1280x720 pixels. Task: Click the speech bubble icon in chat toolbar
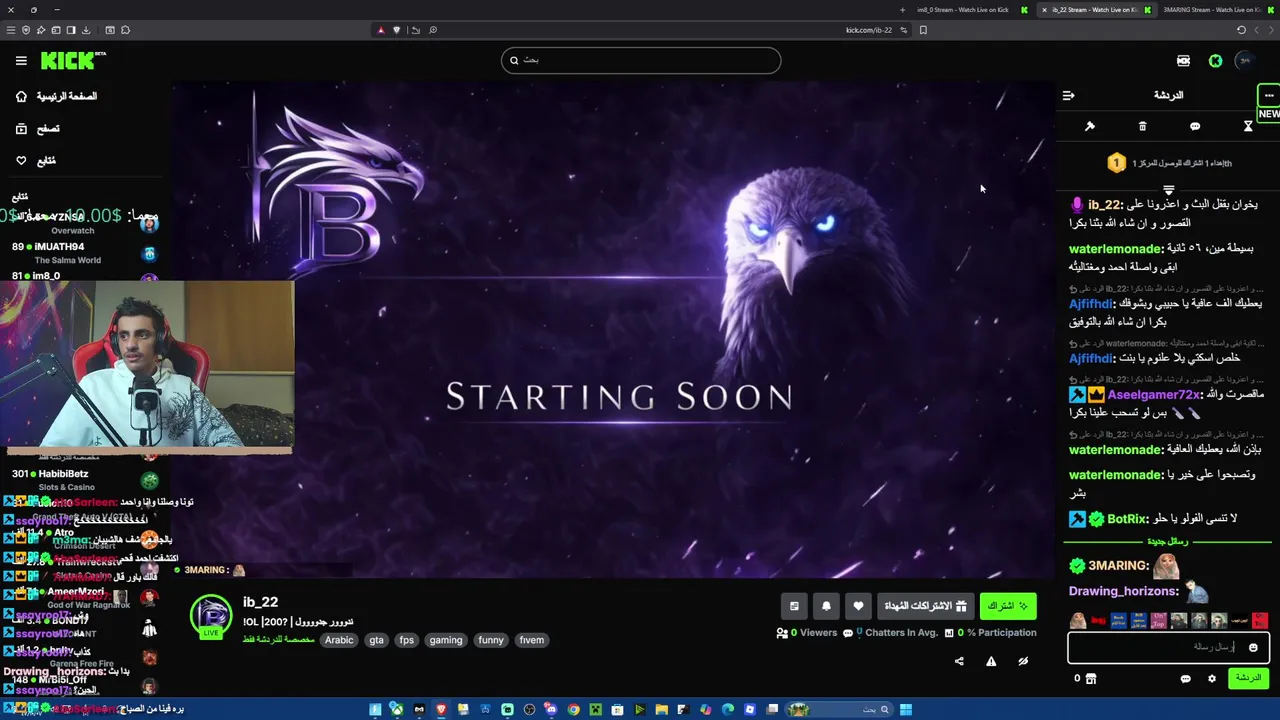(1195, 126)
